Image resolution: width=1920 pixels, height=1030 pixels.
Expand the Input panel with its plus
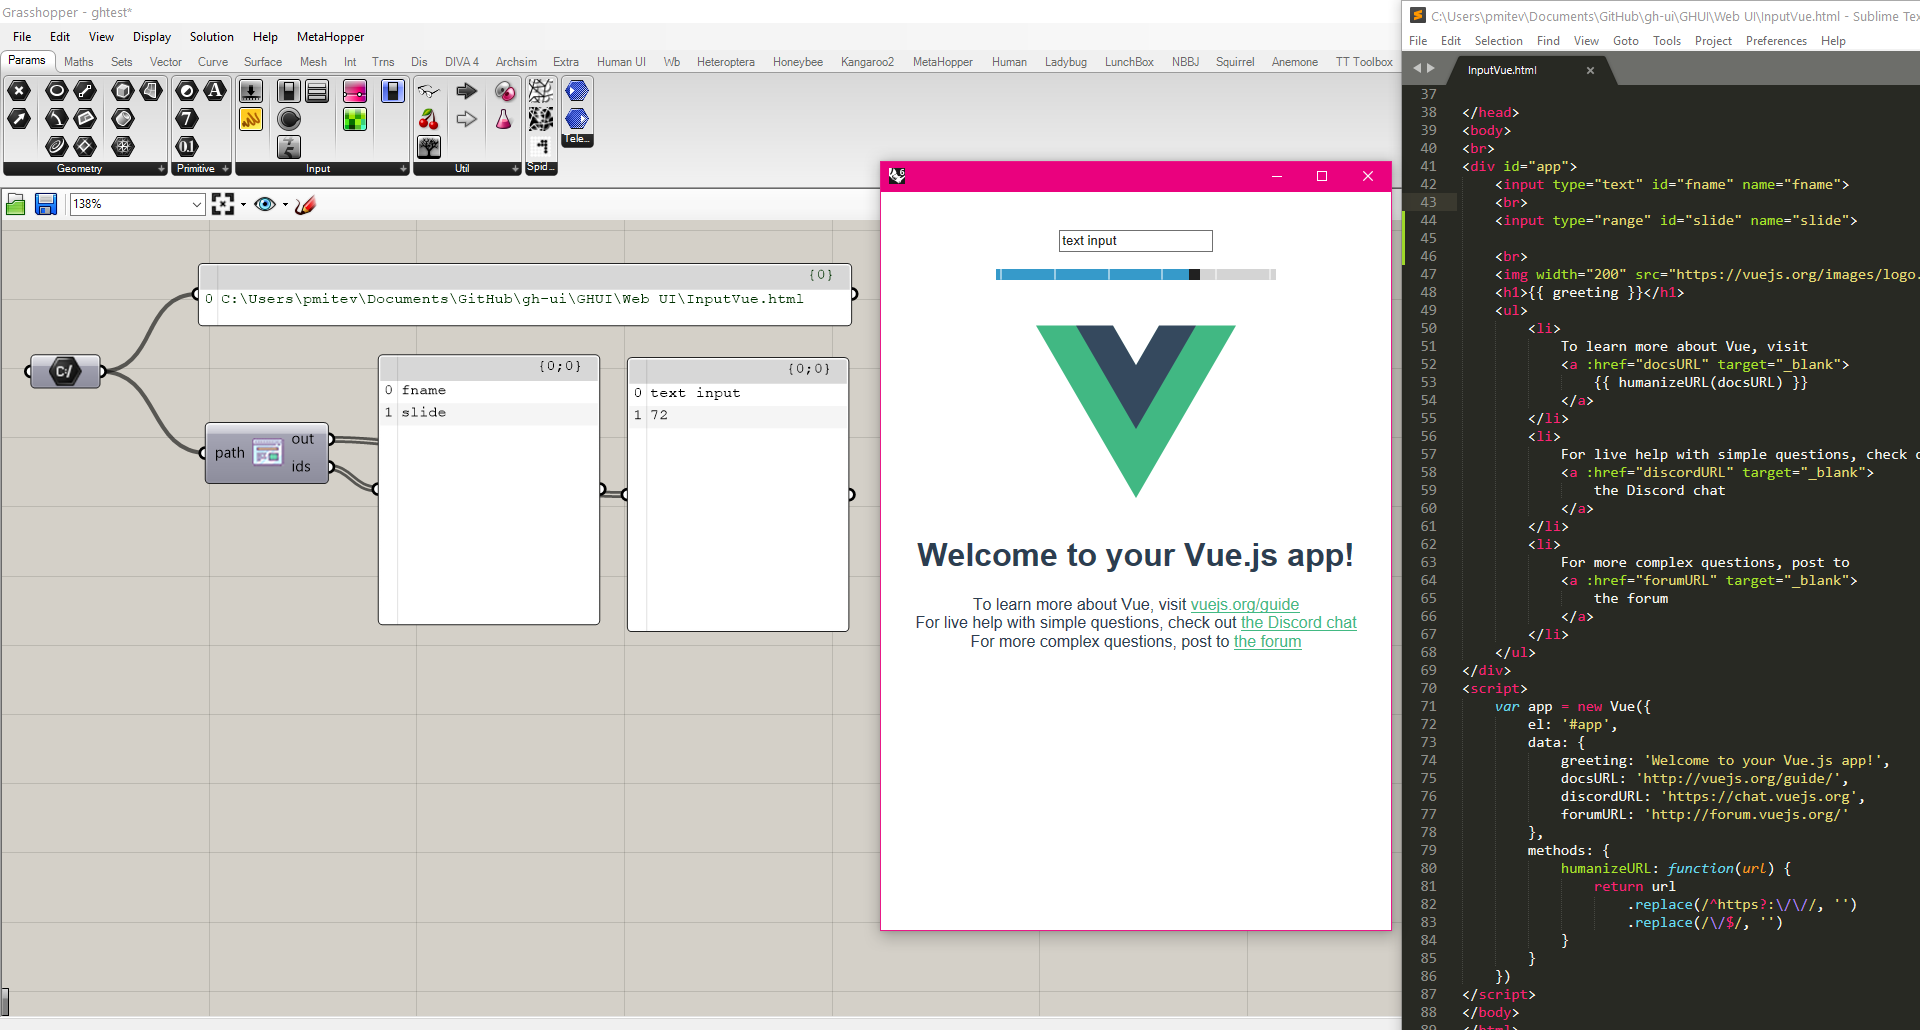point(403,169)
